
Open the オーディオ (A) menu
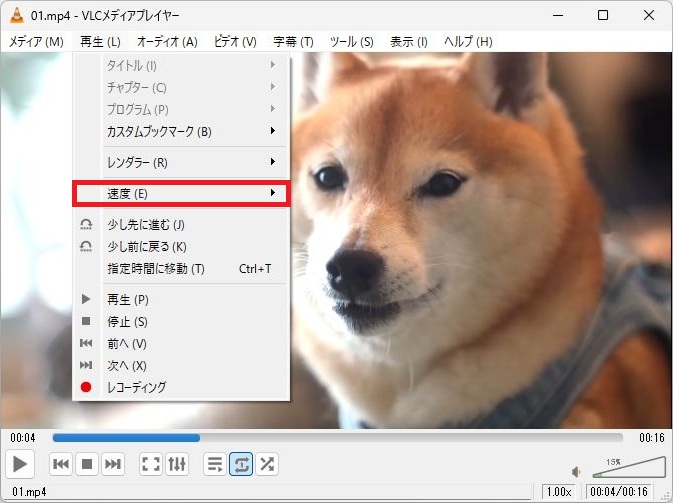pyautogui.click(x=167, y=42)
